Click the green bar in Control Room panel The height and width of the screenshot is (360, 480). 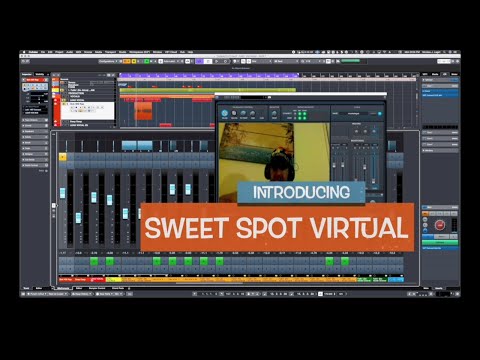click(x=440, y=242)
